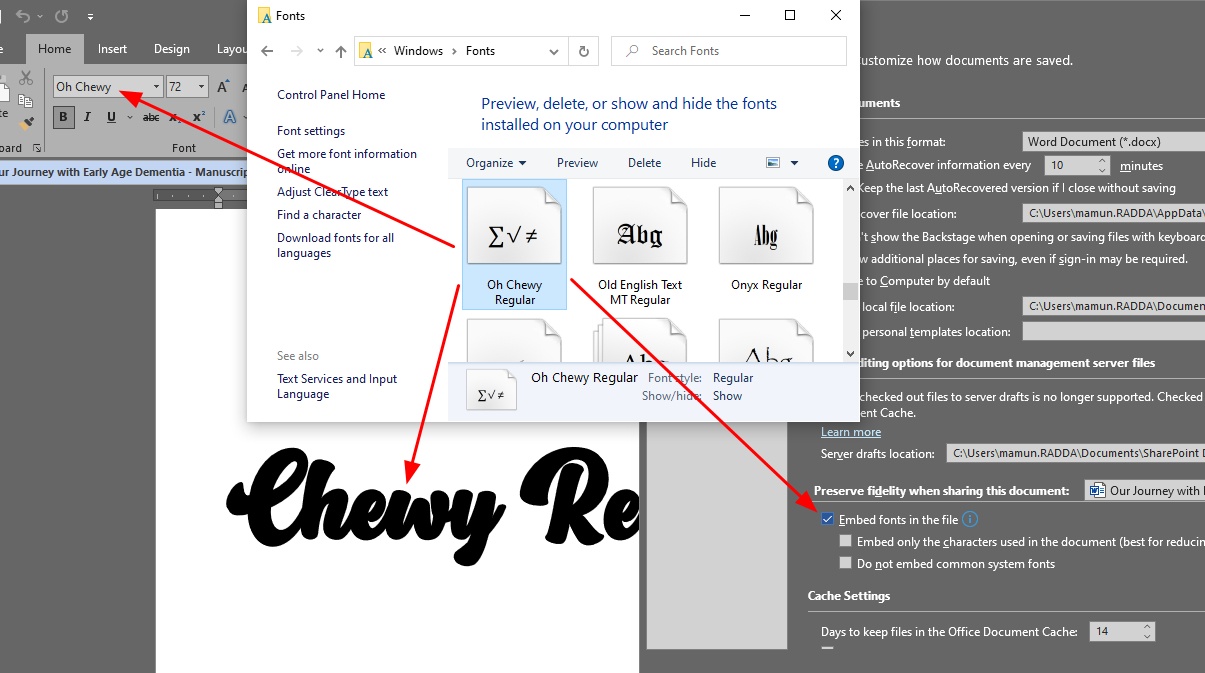
Task: Click the Undo arrow in Word's title bar
Action: click(x=21, y=16)
